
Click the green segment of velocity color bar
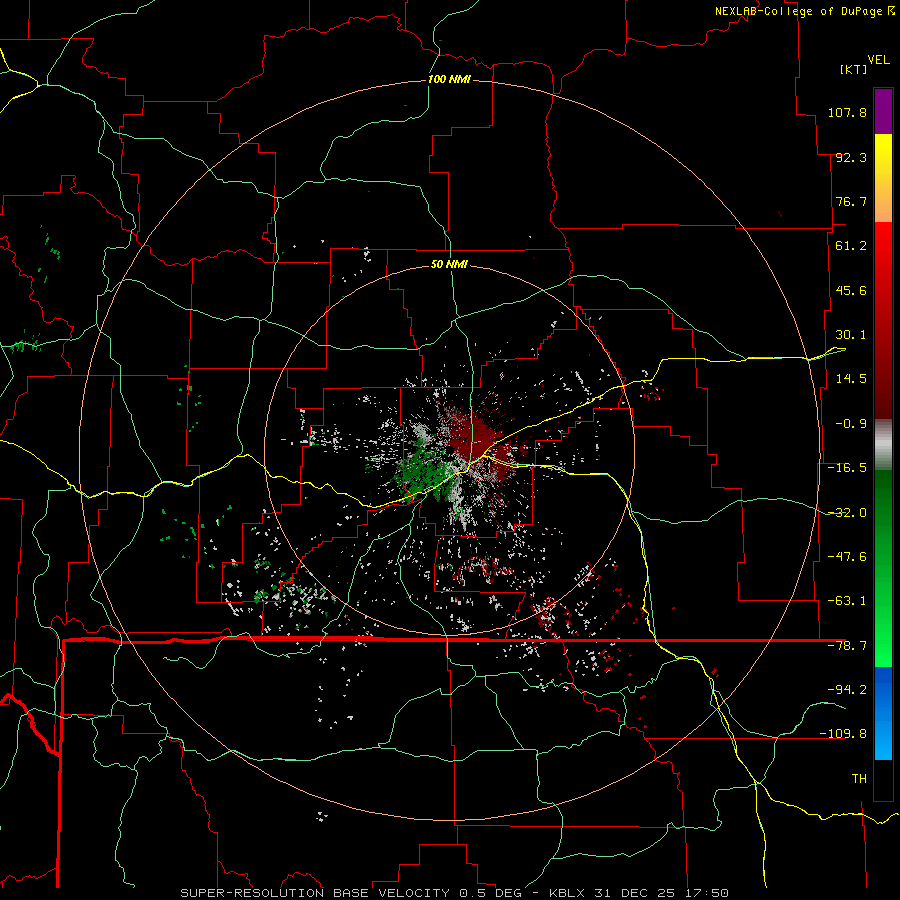point(883,568)
